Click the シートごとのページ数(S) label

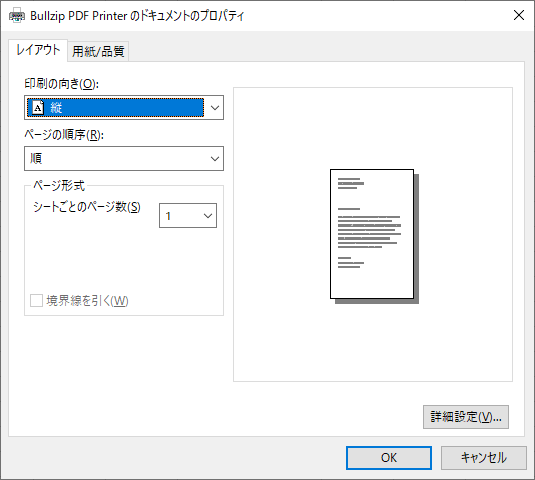87,207
